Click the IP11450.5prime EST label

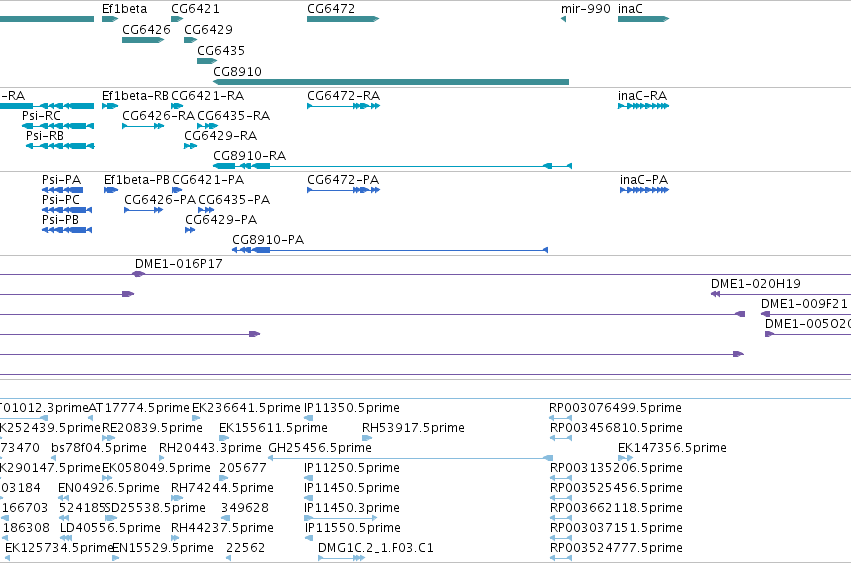point(352,488)
